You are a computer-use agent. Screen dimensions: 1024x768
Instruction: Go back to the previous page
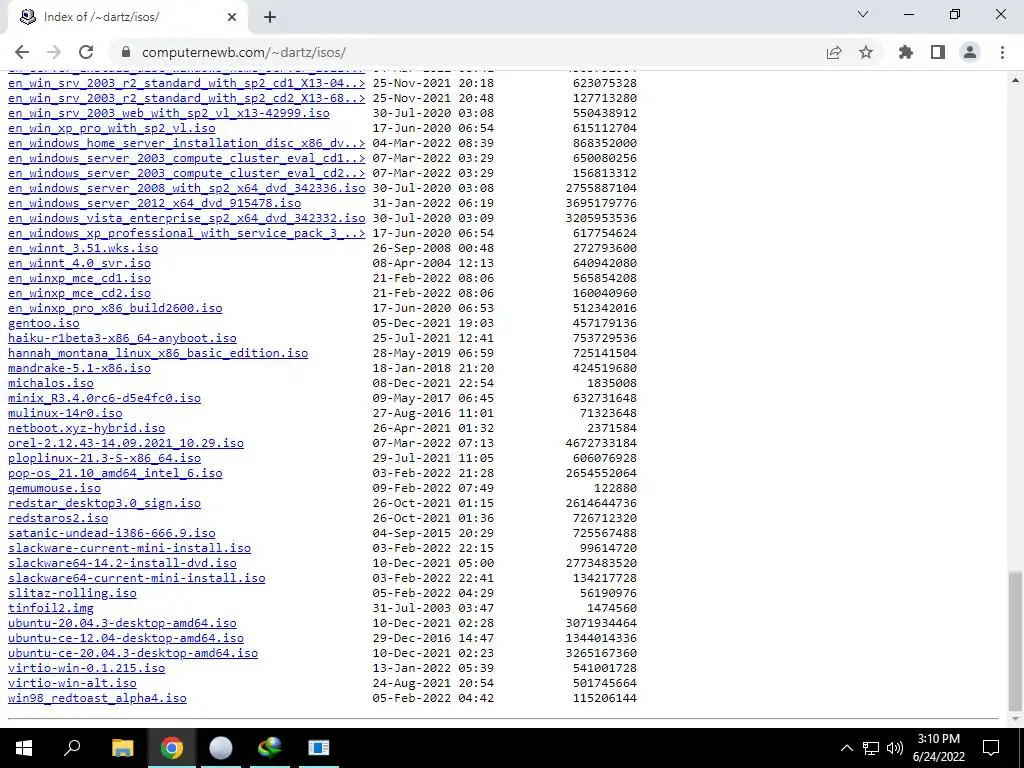22,52
